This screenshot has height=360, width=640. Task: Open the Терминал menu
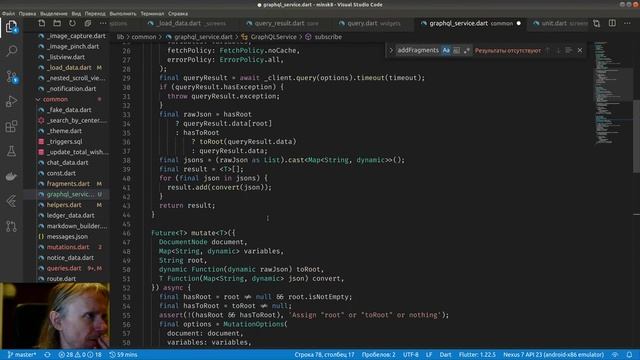point(152,13)
